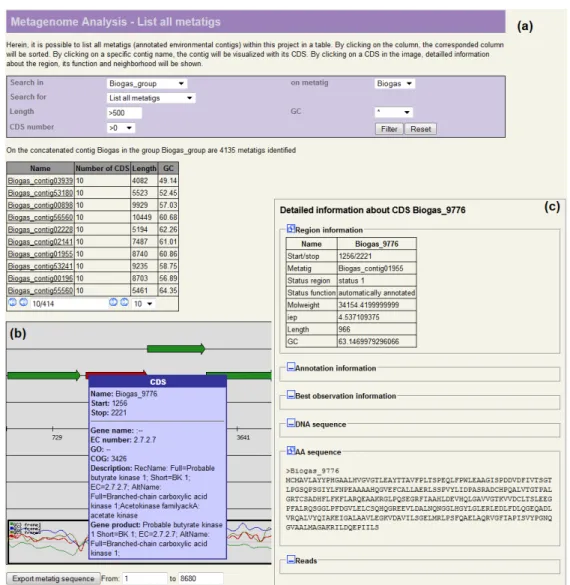Expand the Annotation information section

tap(291, 367)
